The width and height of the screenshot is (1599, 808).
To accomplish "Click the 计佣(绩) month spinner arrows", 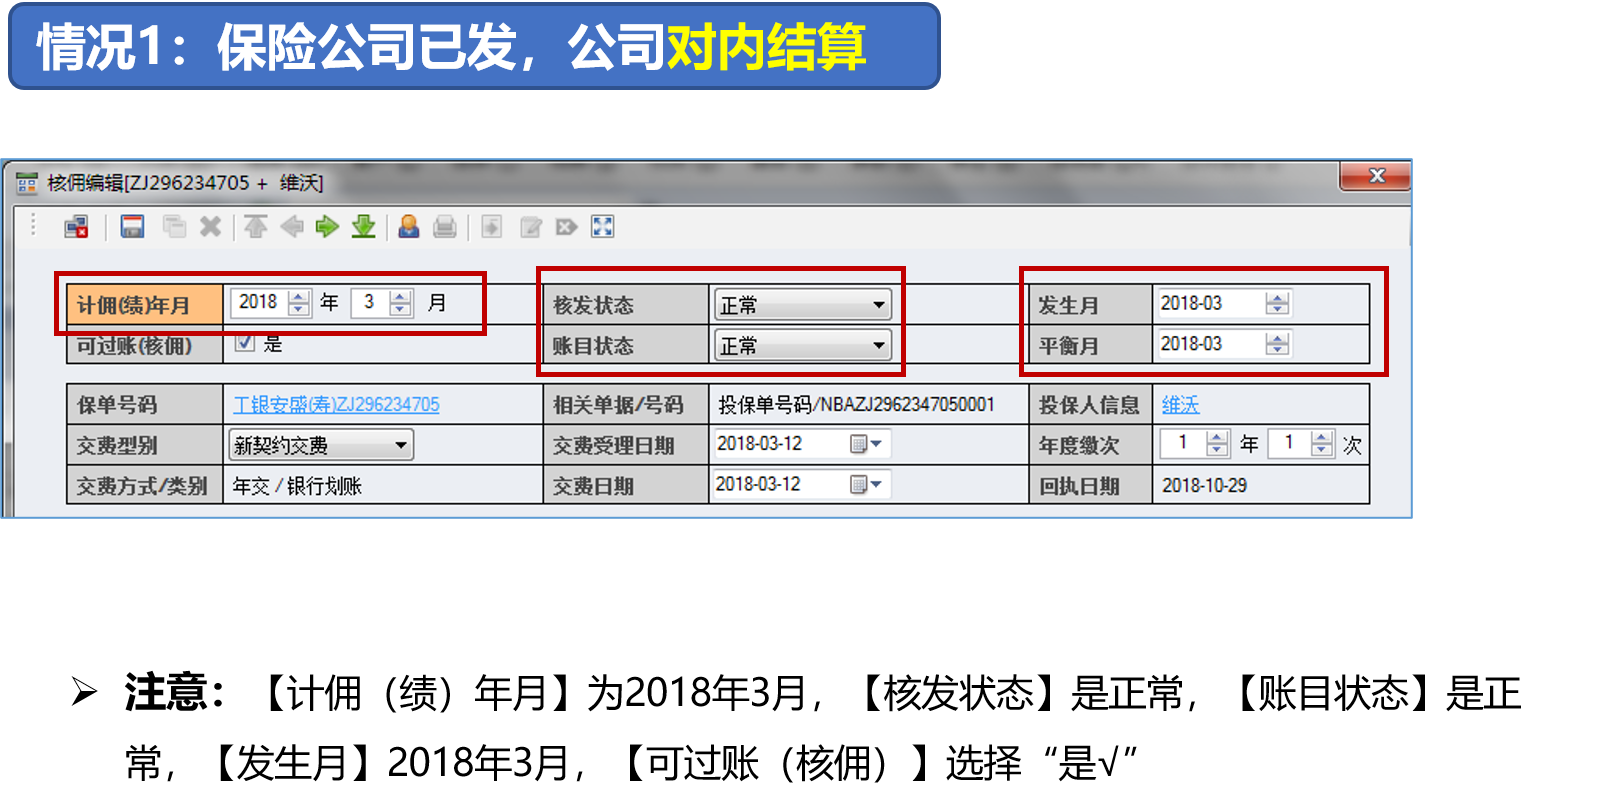I will click(x=401, y=303).
